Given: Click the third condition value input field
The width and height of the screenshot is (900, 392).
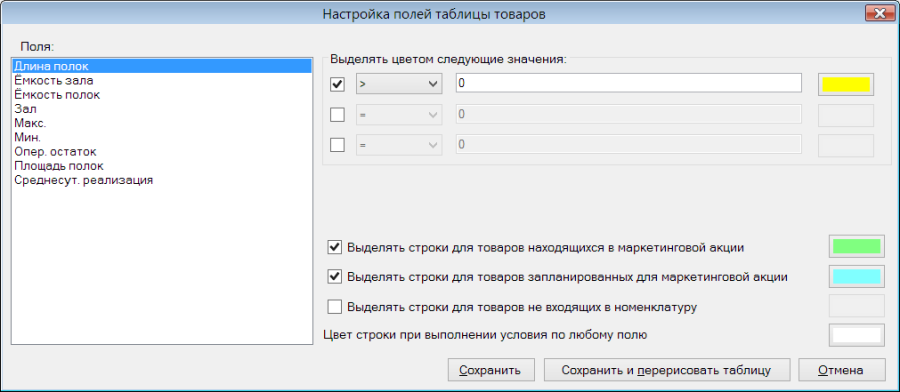Looking at the screenshot, I should click(629, 144).
